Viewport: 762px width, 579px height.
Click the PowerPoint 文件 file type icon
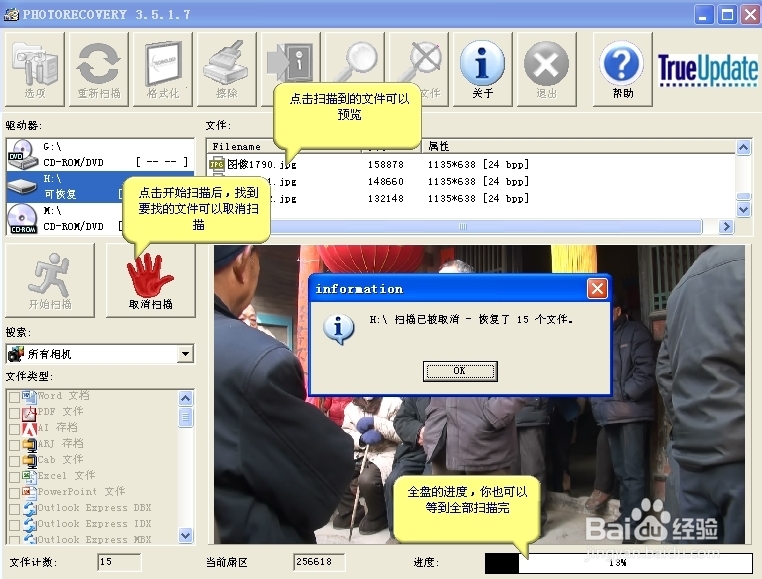29,493
